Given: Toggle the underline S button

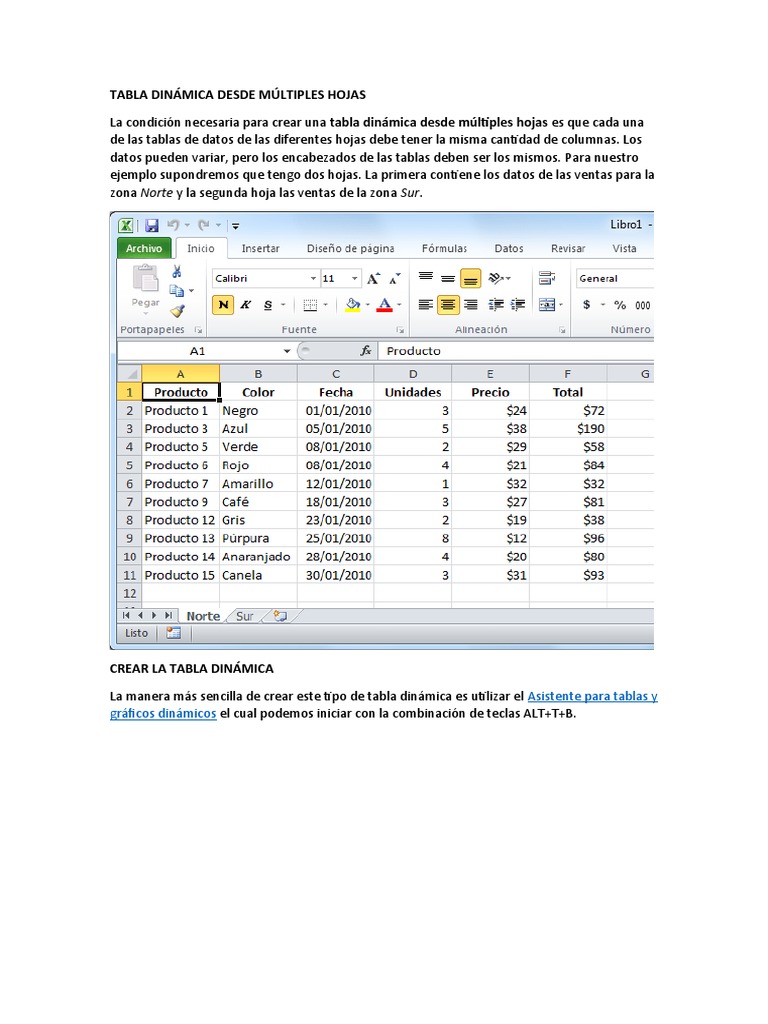Looking at the screenshot, I should [x=268, y=305].
